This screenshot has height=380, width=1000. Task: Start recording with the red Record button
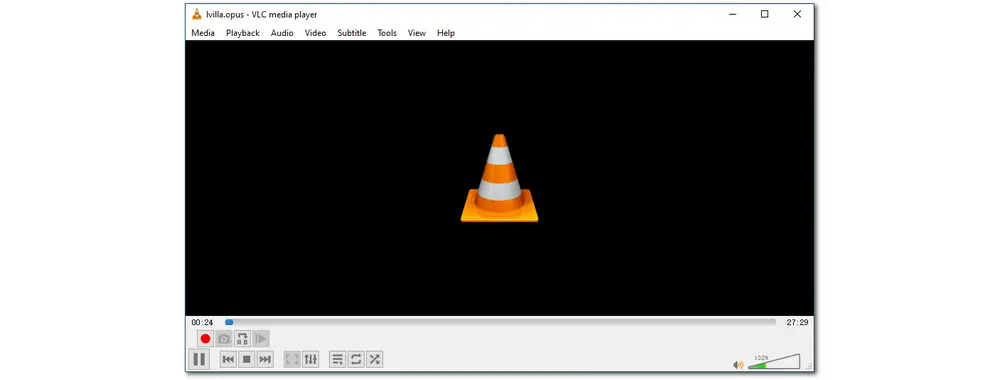[205, 339]
